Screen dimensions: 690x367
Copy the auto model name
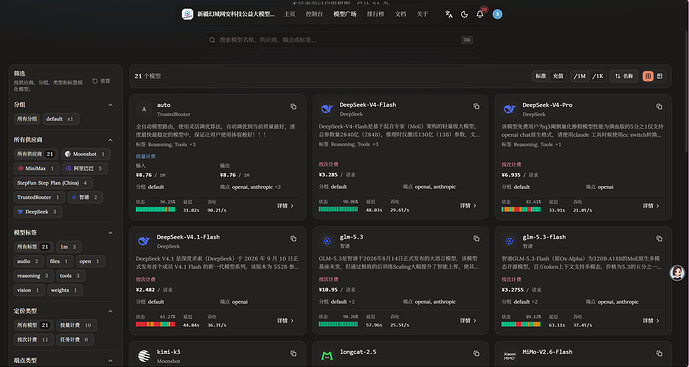(x=293, y=106)
